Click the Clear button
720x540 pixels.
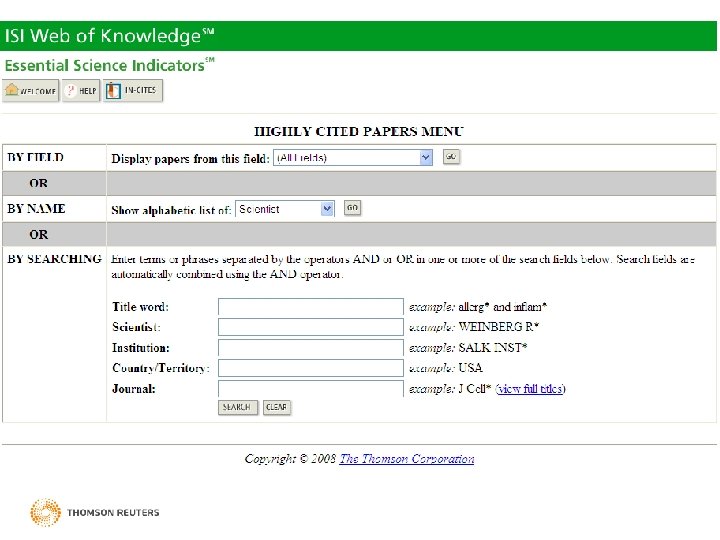coord(276,407)
